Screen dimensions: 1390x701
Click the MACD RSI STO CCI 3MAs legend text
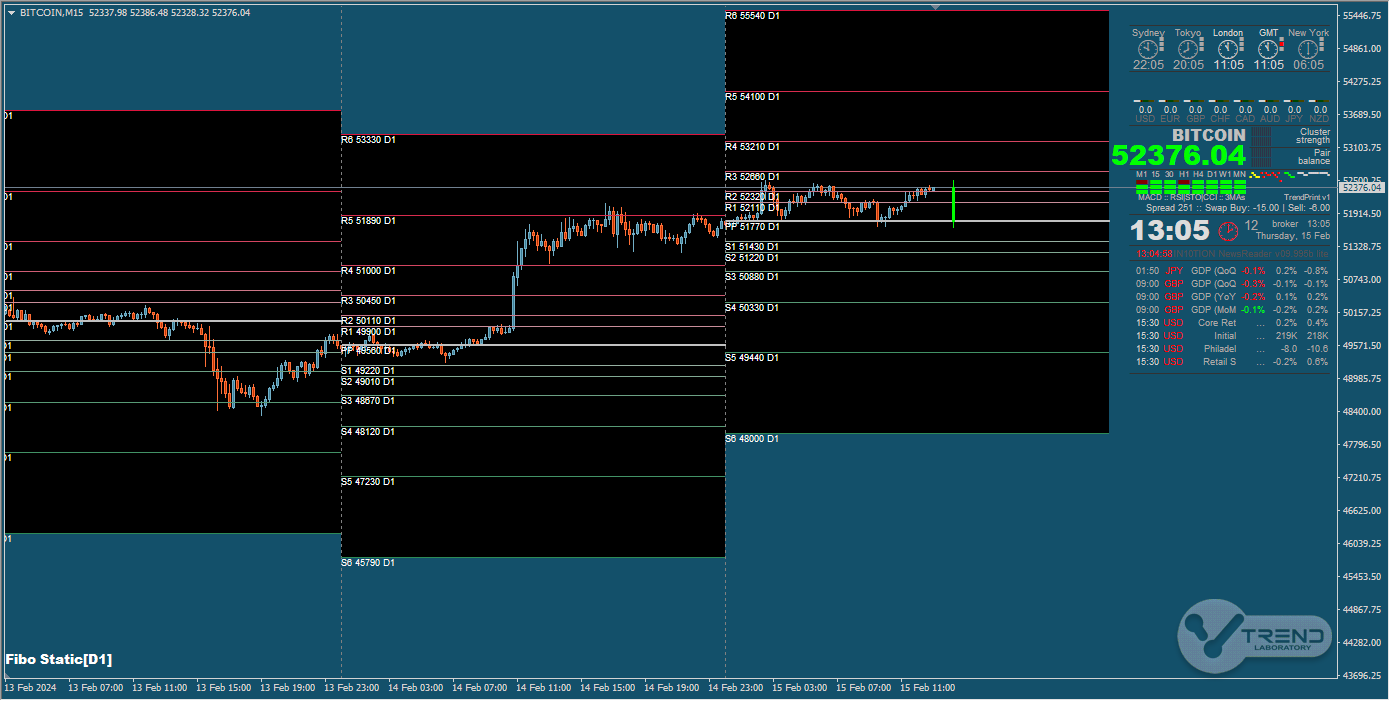pyautogui.click(x=1191, y=197)
